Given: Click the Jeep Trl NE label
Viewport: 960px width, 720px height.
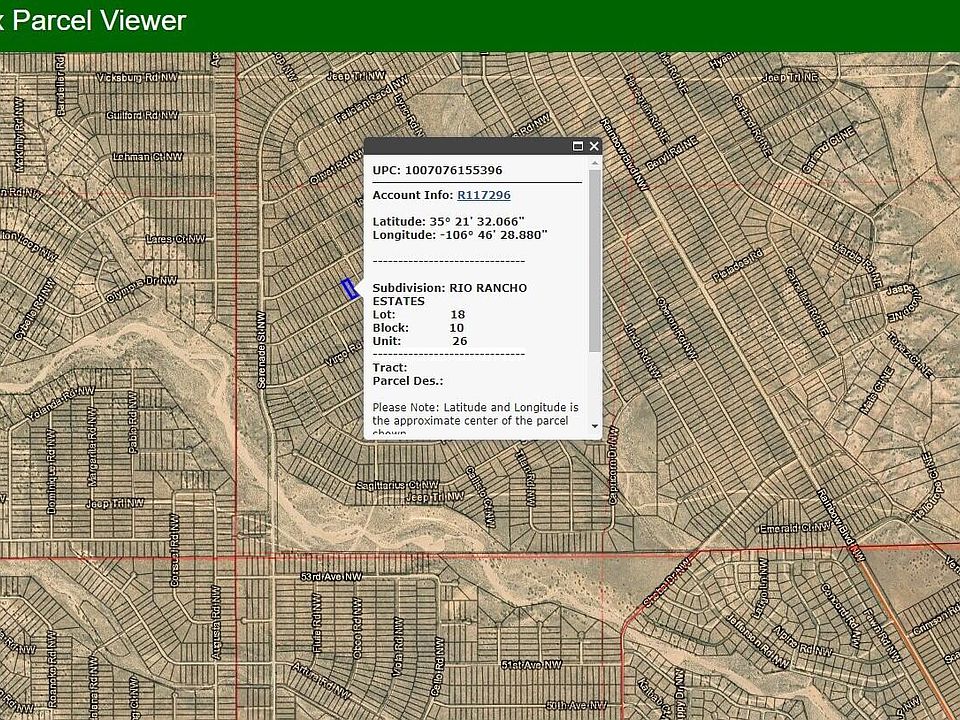Looking at the screenshot, I should [790, 78].
